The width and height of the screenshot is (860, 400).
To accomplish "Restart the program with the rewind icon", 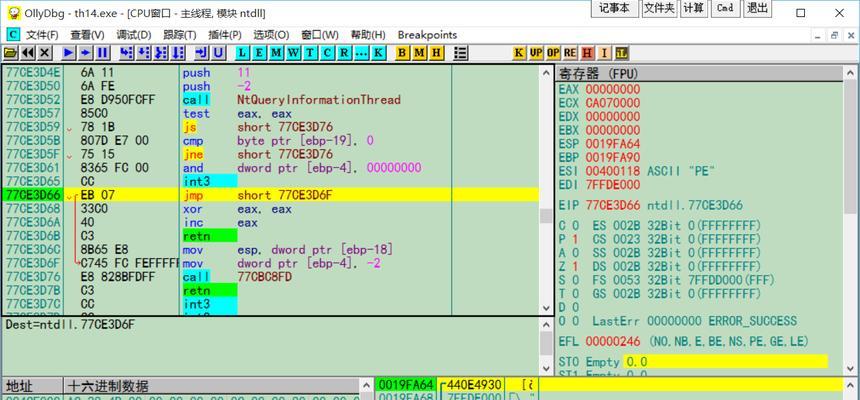I will (27, 53).
